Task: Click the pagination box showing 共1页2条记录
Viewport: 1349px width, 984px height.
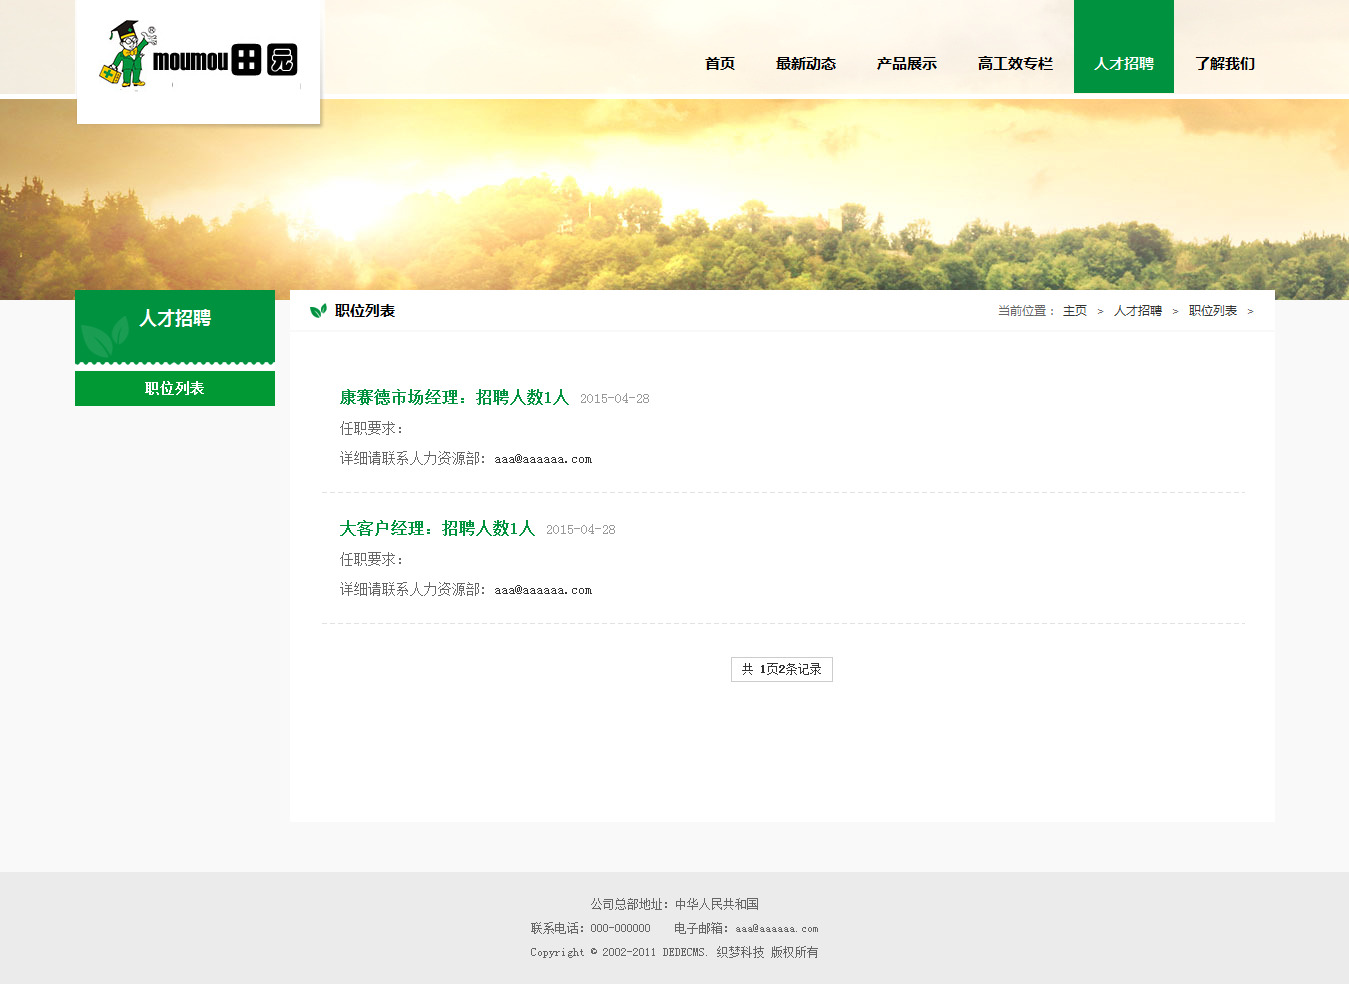Action: coord(782,669)
